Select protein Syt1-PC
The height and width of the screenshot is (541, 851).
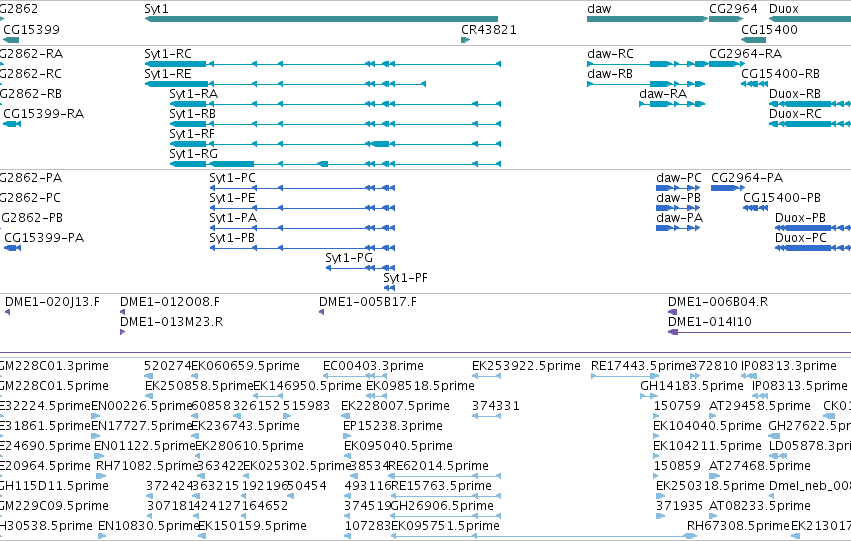coord(302,188)
